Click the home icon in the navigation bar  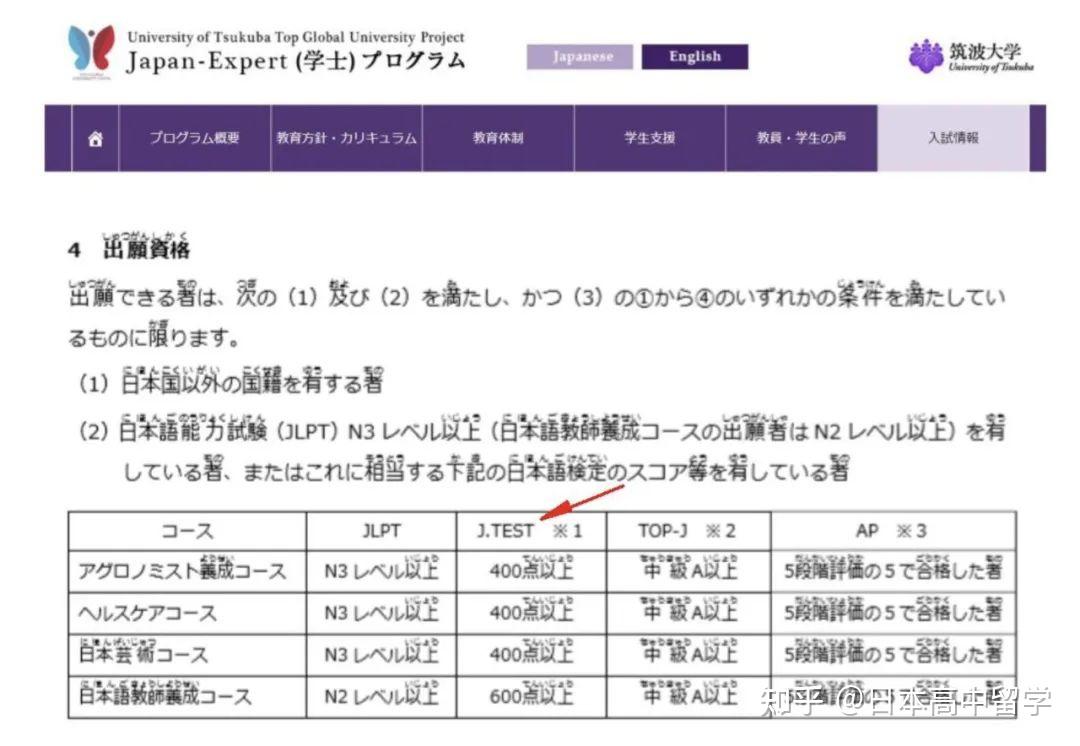click(x=95, y=138)
